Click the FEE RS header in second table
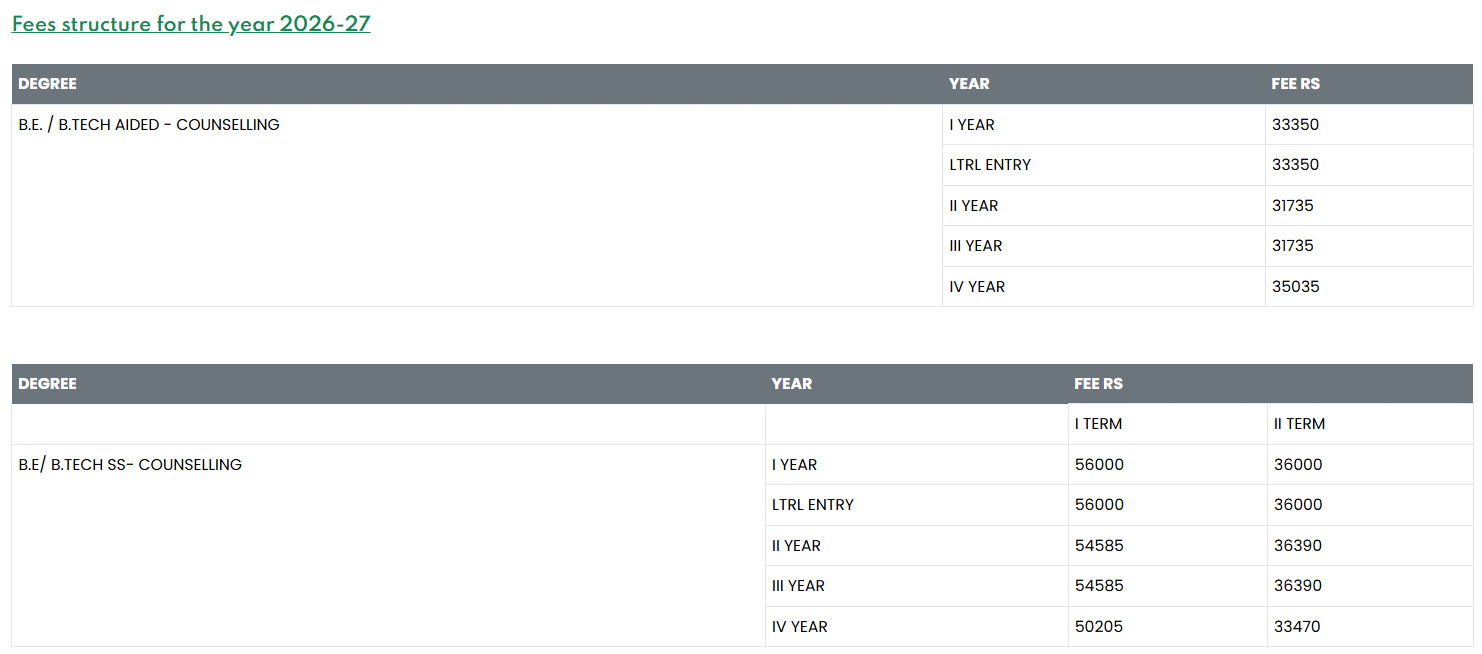The height and width of the screenshot is (654, 1482). click(1098, 384)
